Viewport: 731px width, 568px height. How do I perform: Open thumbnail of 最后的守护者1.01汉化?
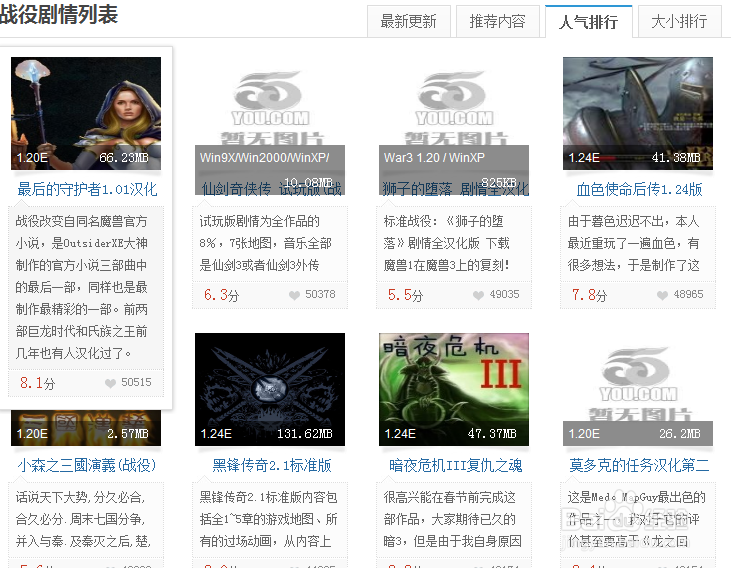[x=86, y=113]
